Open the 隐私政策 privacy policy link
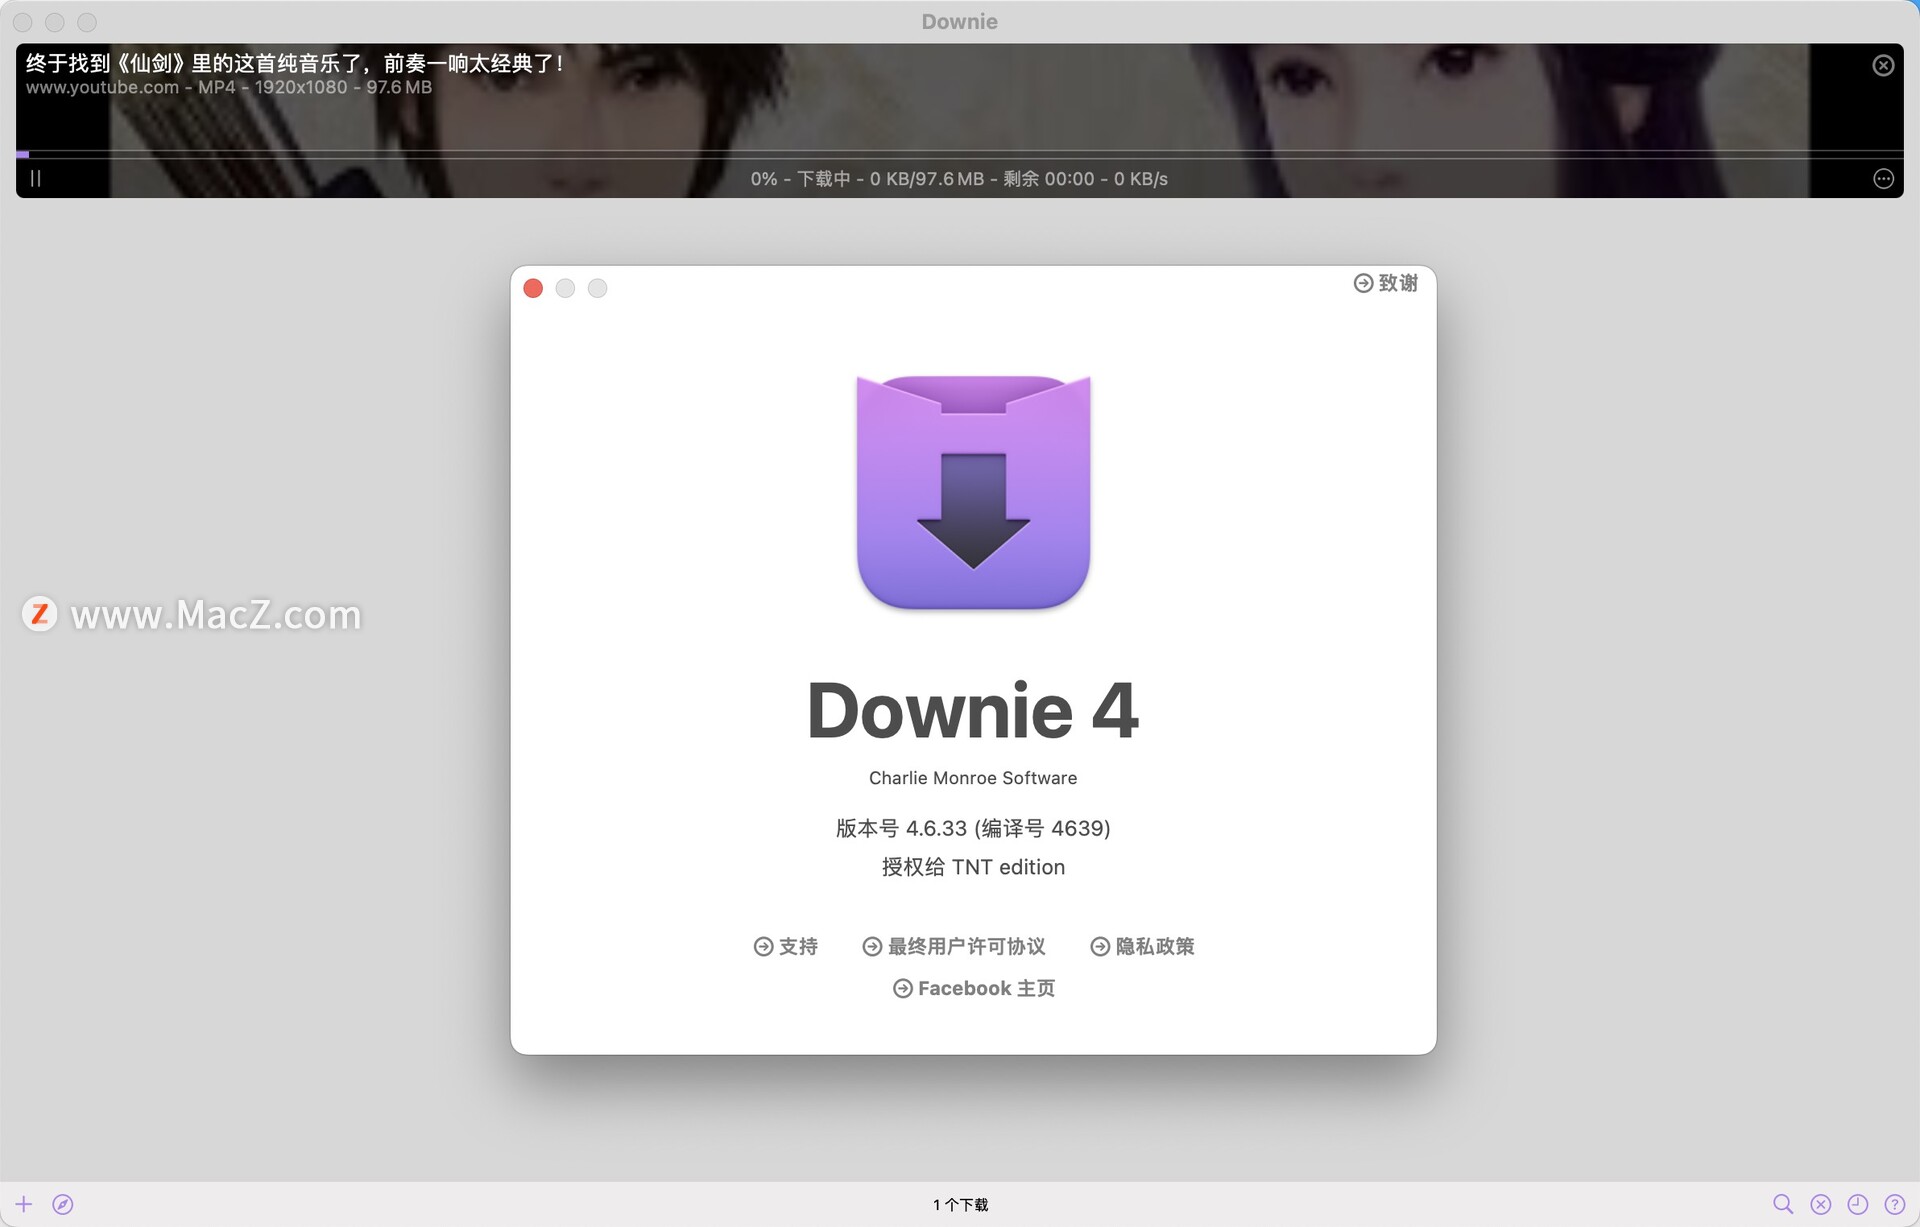Image resolution: width=1920 pixels, height=1227 pixels. click(x=1142, y=946)
